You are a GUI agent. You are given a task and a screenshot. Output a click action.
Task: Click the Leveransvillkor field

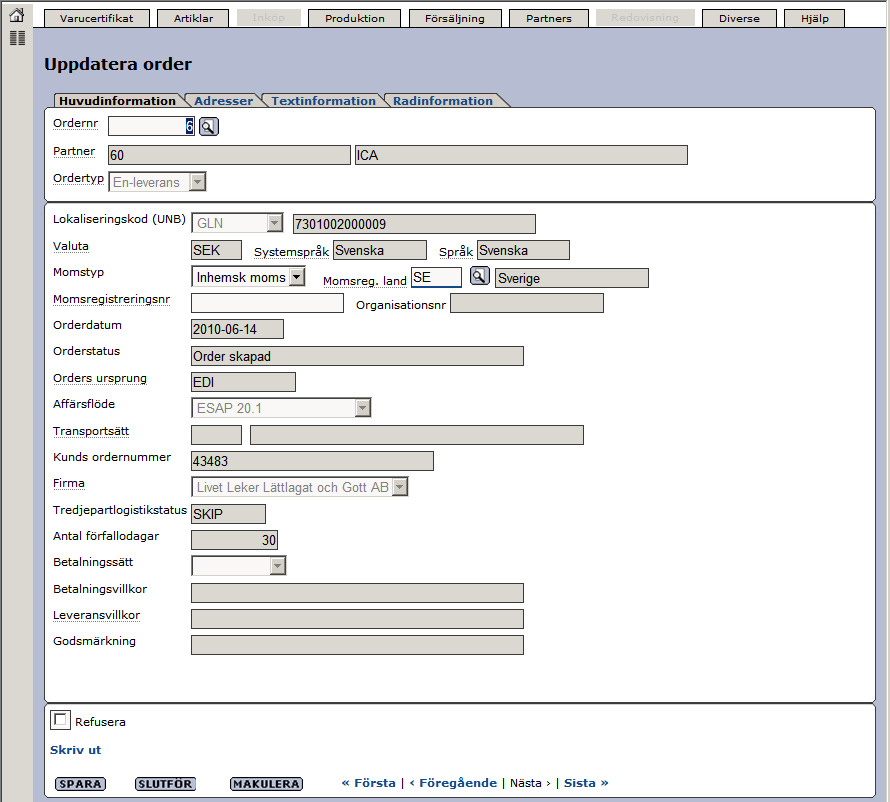[358, 619]
